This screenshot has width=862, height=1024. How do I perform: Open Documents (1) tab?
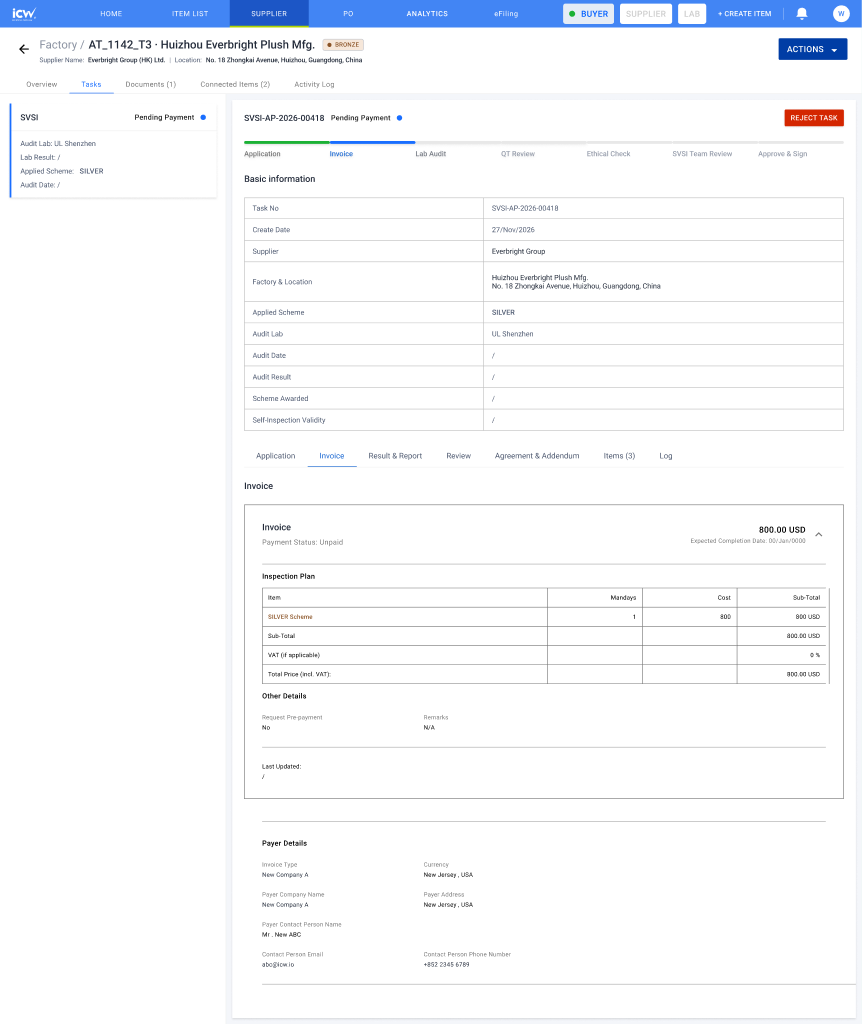pos(151,84)
